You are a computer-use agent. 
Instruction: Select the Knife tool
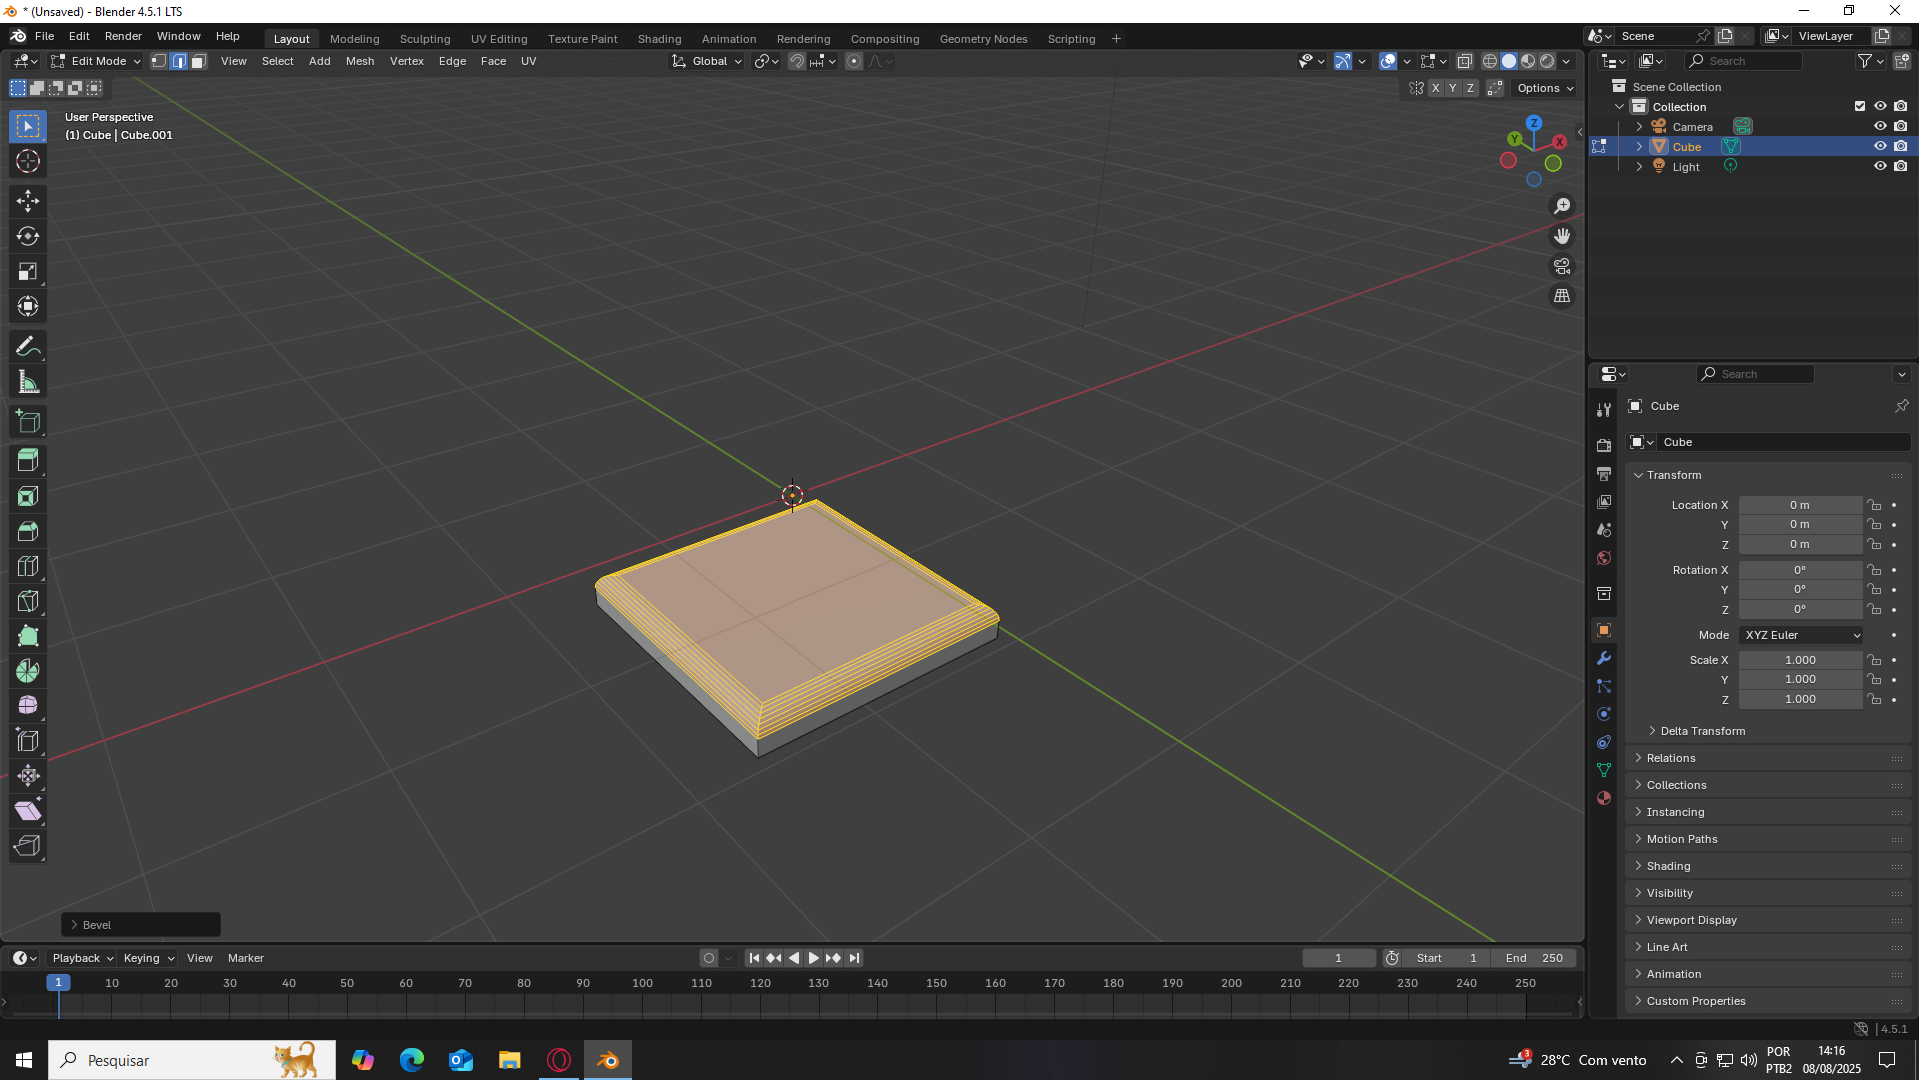click(x=28, y=601)
